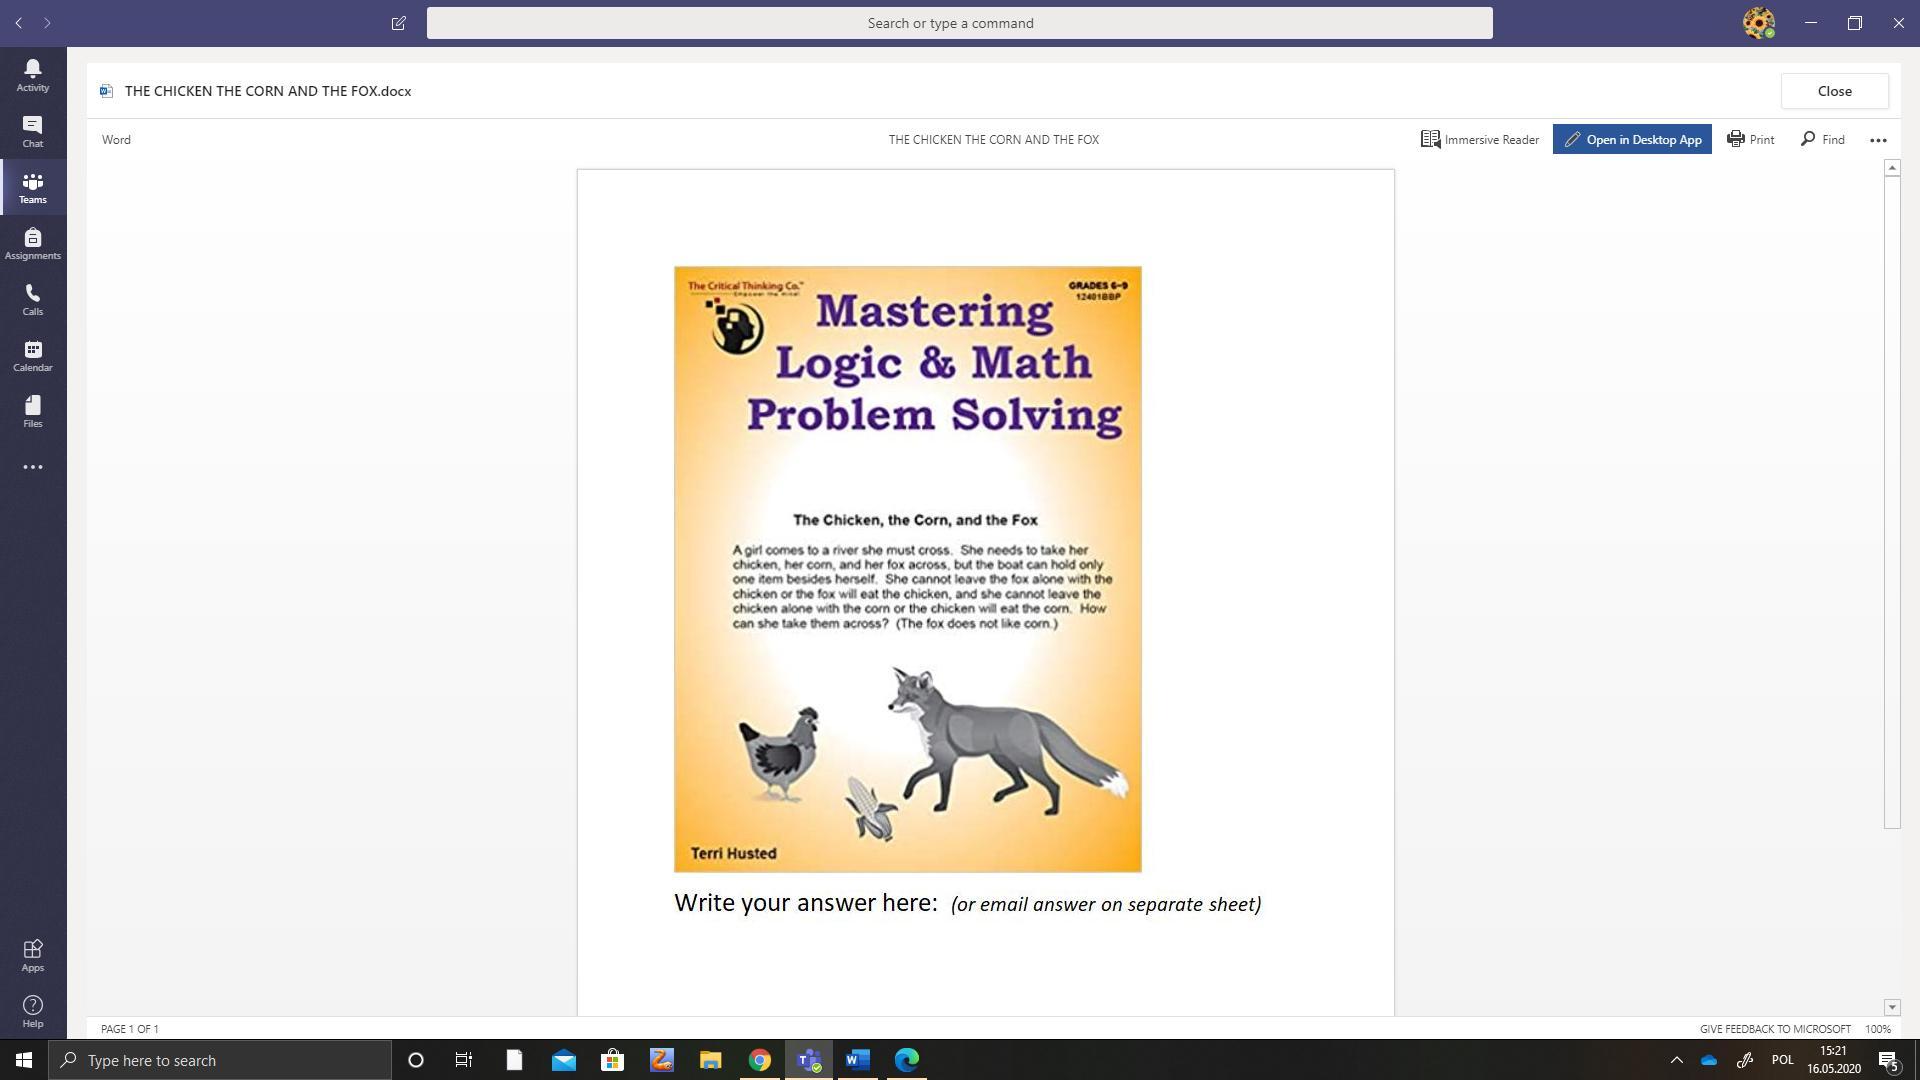Open Find in document
The width and height of the screenshot is (1920, 1080).
coord(1822,140)
